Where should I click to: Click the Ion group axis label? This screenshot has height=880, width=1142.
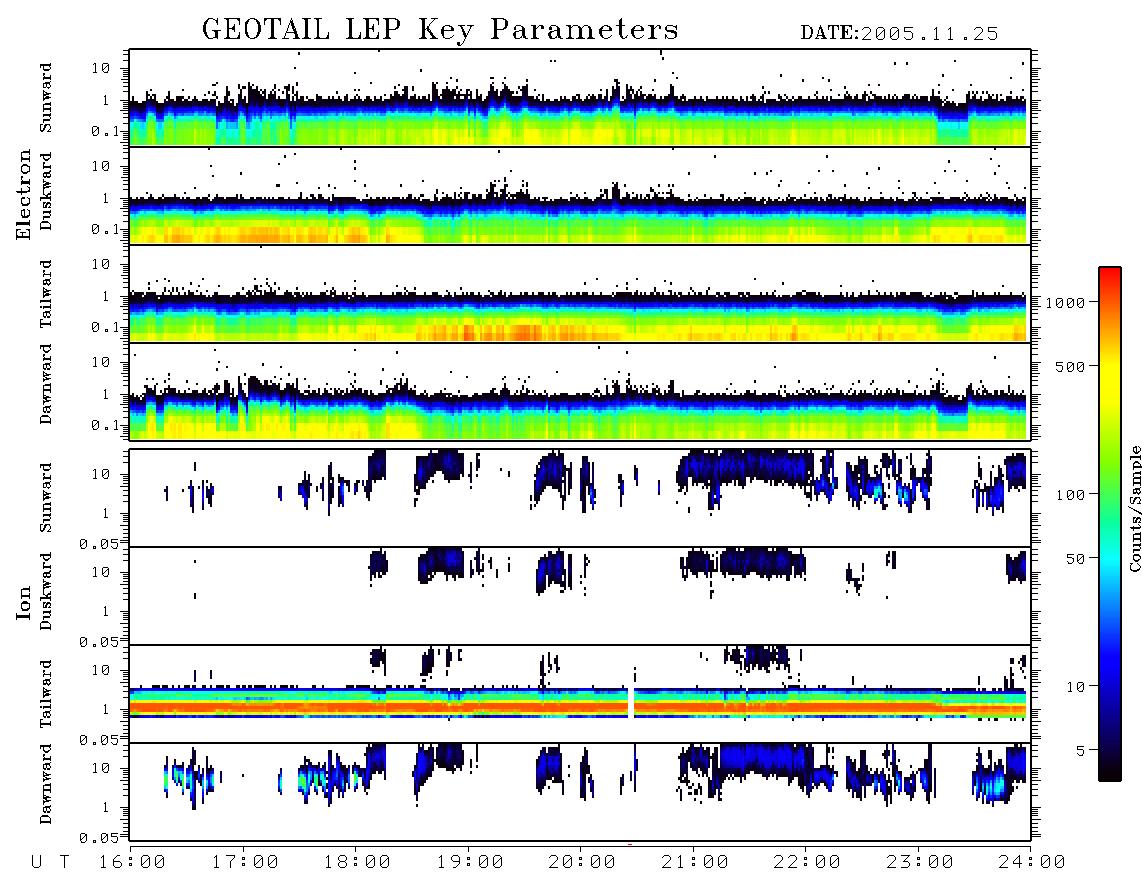24,602
